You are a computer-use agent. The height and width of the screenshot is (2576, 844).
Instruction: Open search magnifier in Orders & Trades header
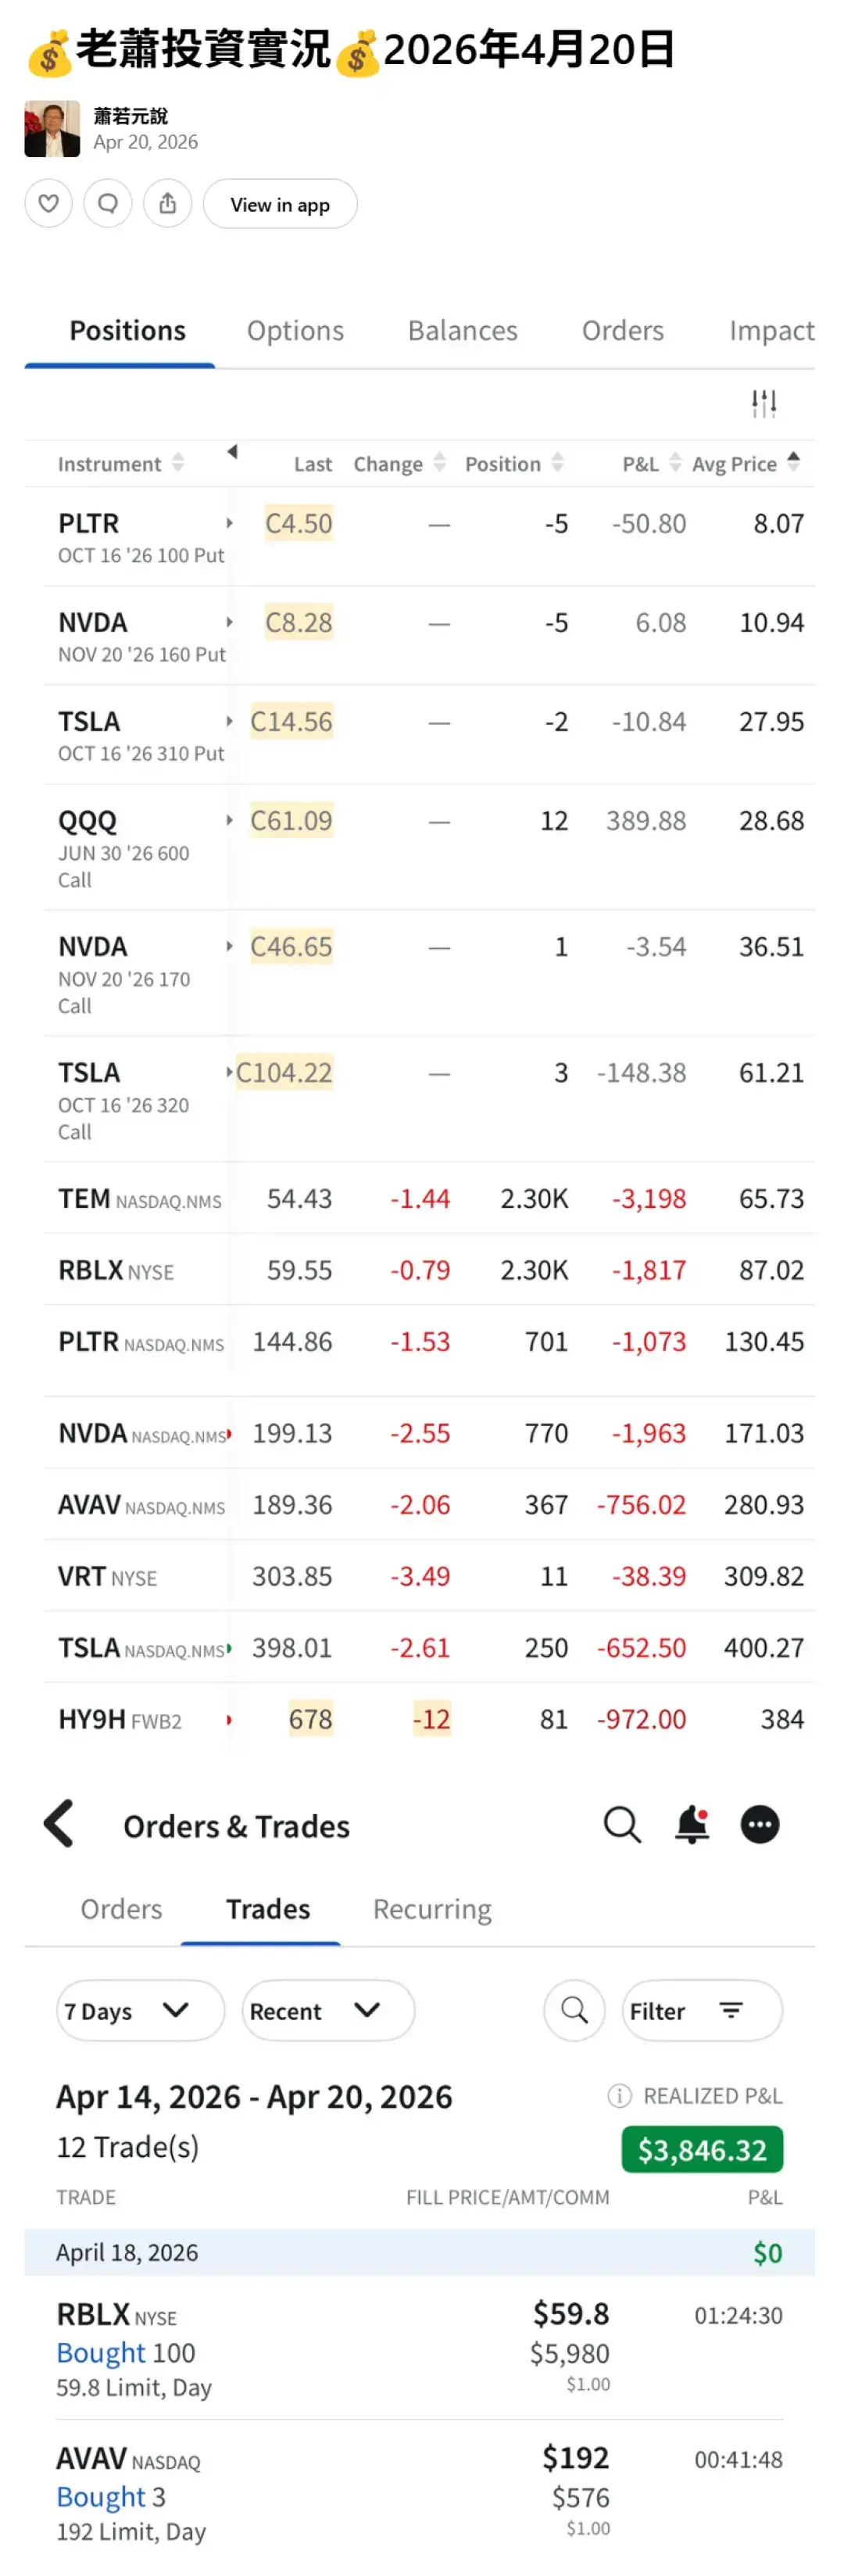(x=621, y=1824)
